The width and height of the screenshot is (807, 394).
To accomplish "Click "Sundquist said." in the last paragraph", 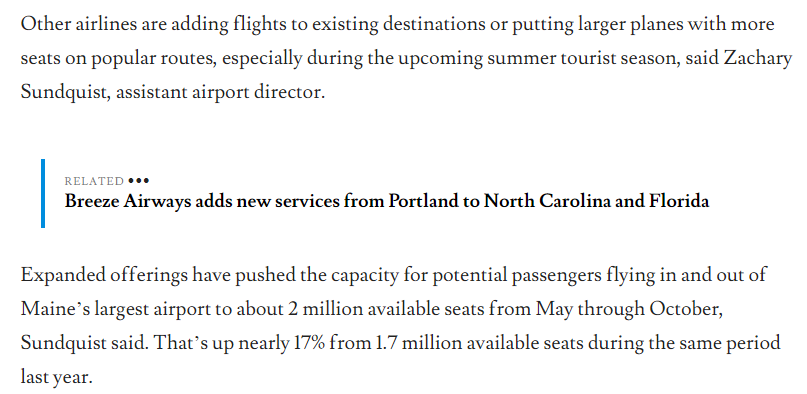I will pyautogui.click(x=84, y=343).
